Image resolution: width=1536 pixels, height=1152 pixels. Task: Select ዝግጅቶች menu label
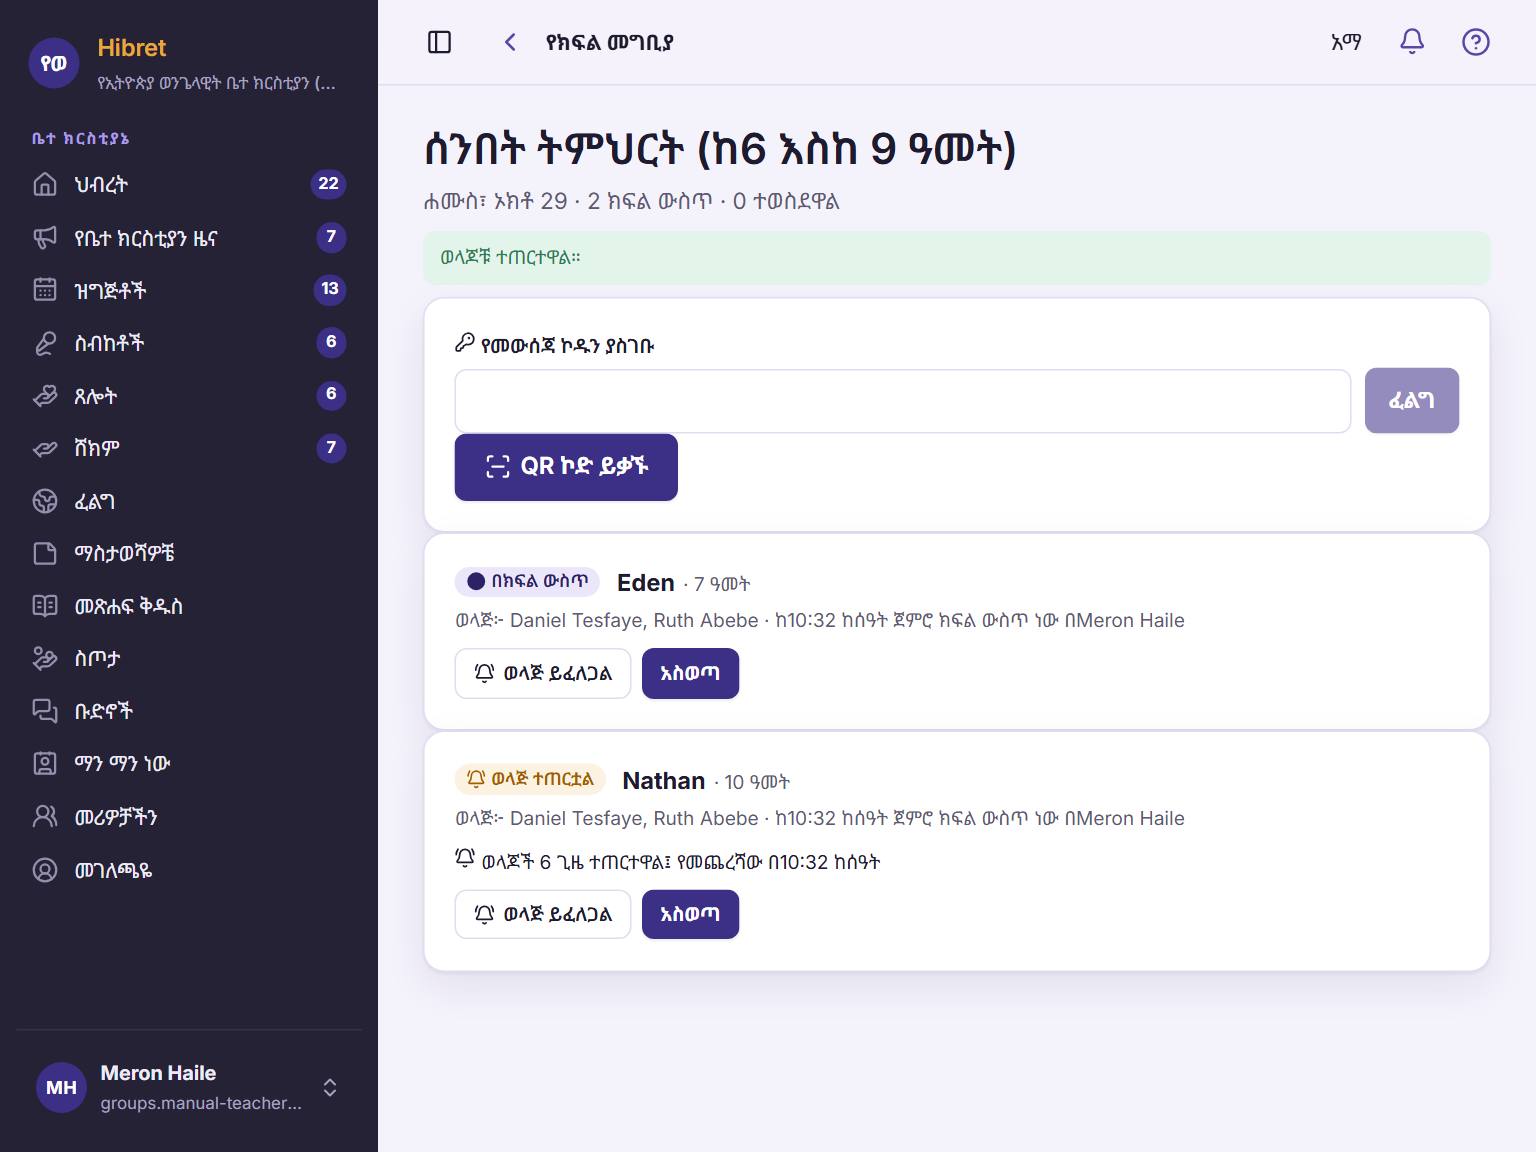(x=110, y=291)
